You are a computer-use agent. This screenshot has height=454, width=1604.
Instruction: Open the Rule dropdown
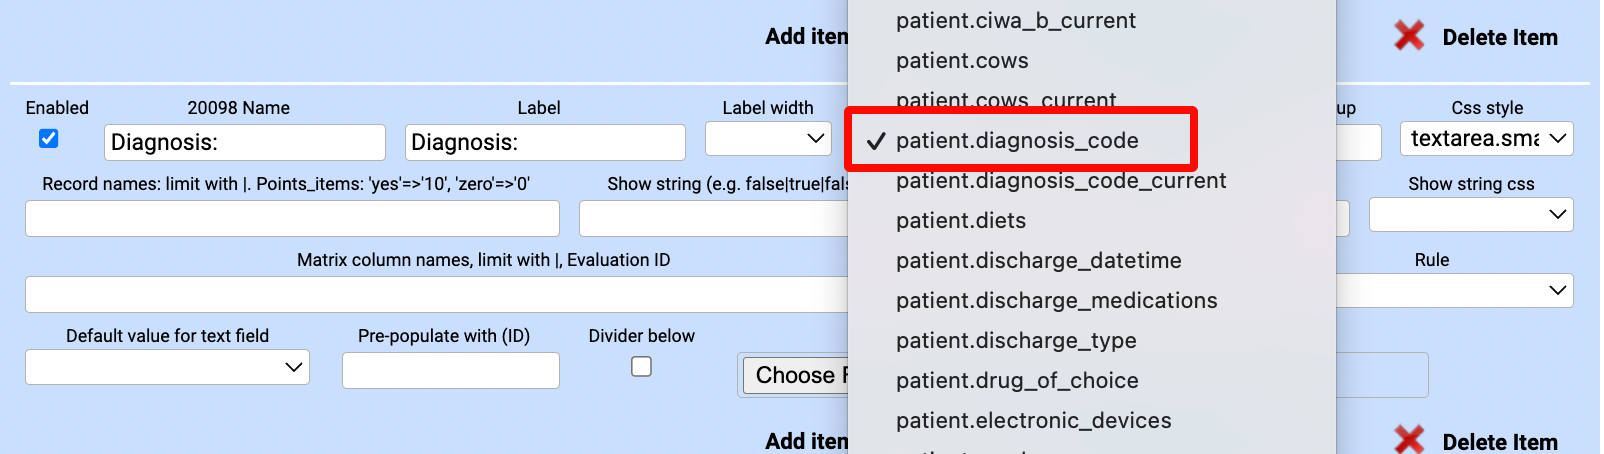(x=1455, y=290)
